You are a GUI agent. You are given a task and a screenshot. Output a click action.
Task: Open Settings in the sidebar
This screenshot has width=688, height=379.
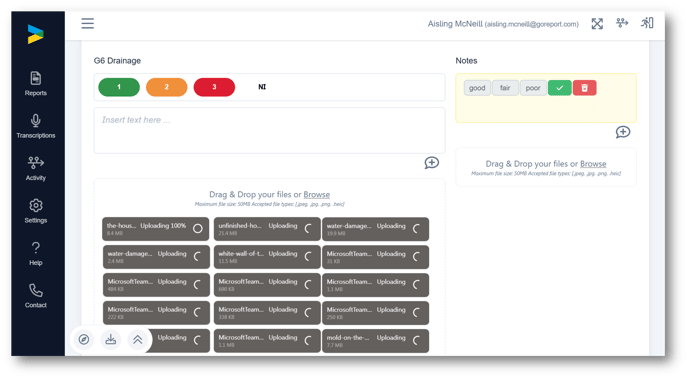tap(36, 211)
